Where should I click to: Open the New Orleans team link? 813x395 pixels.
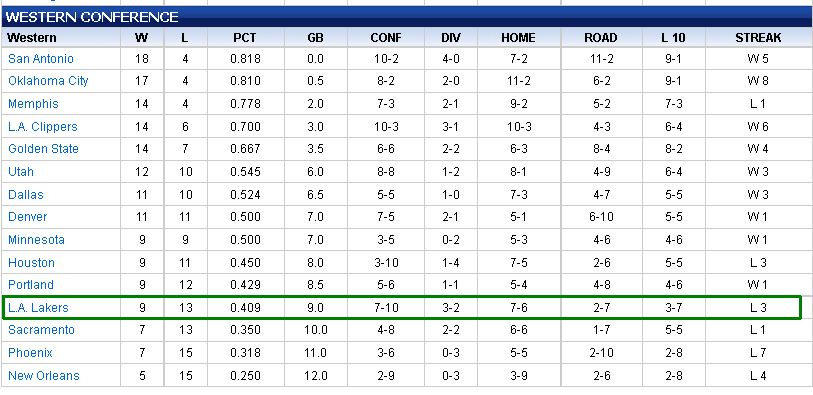click(x=44, y=376)
